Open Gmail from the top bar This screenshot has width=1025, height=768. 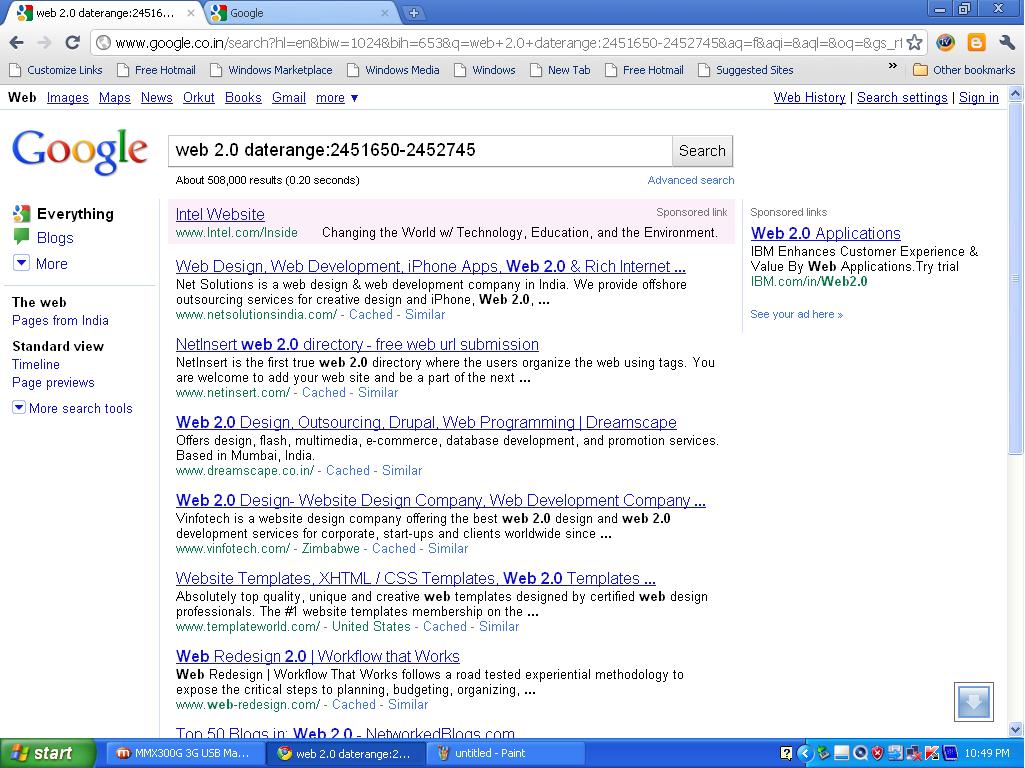[288, 97]
